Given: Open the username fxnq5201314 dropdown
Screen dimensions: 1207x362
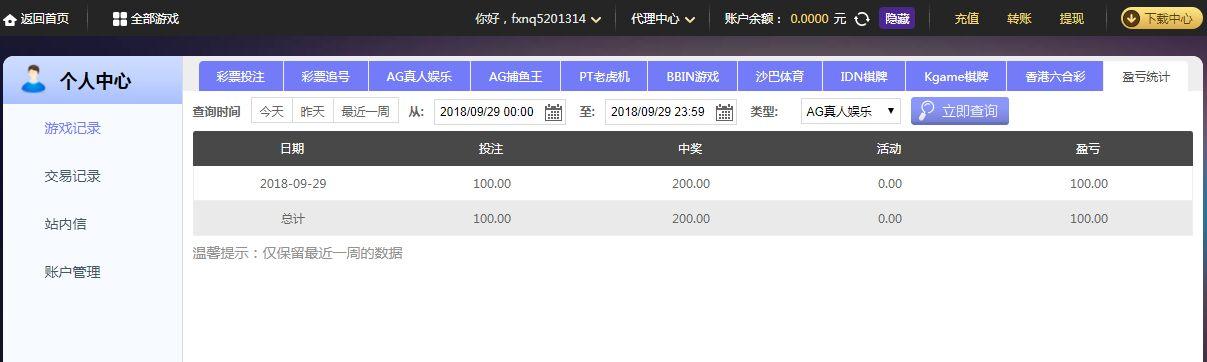Looking at the screenshot, I should click(538, 19).
